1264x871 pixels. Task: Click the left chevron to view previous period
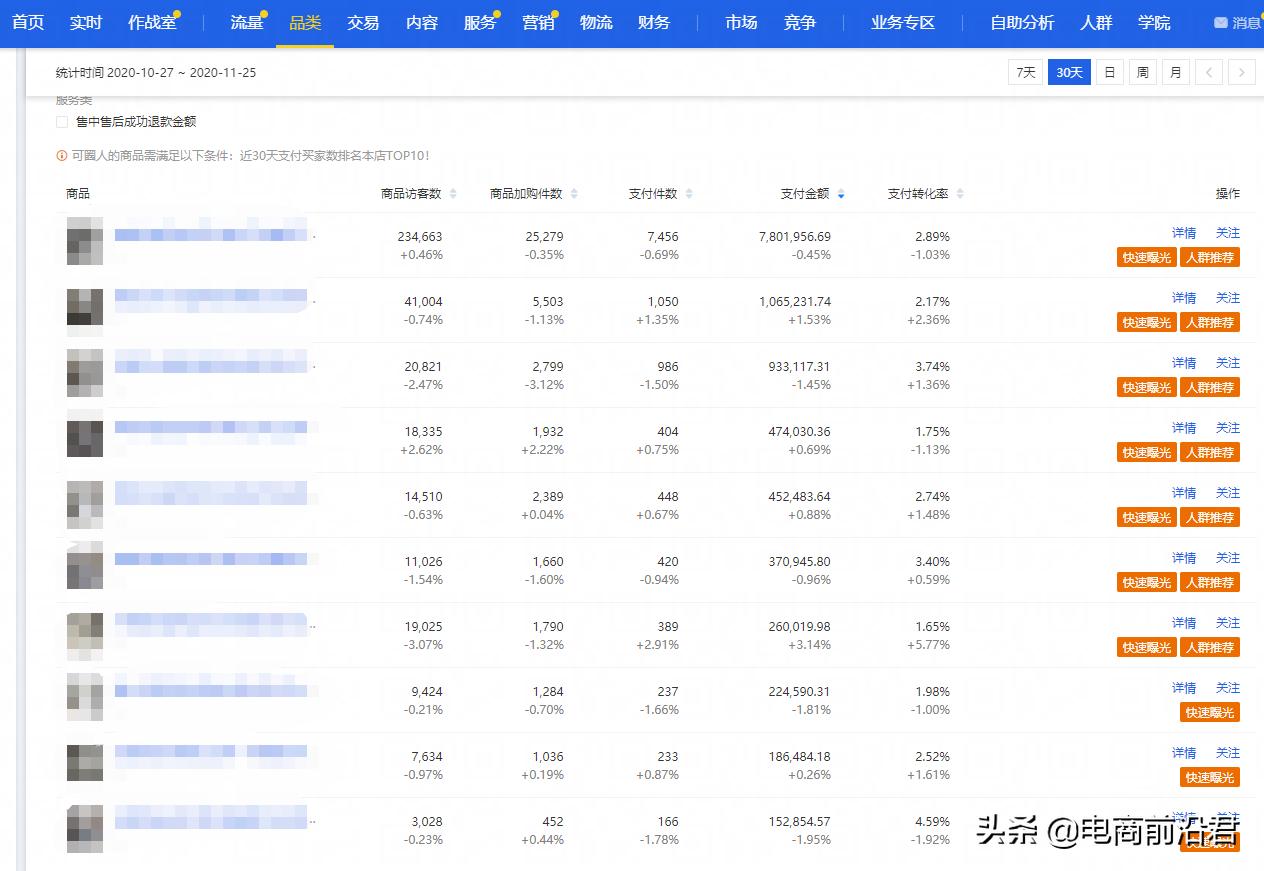(1209, 71)
